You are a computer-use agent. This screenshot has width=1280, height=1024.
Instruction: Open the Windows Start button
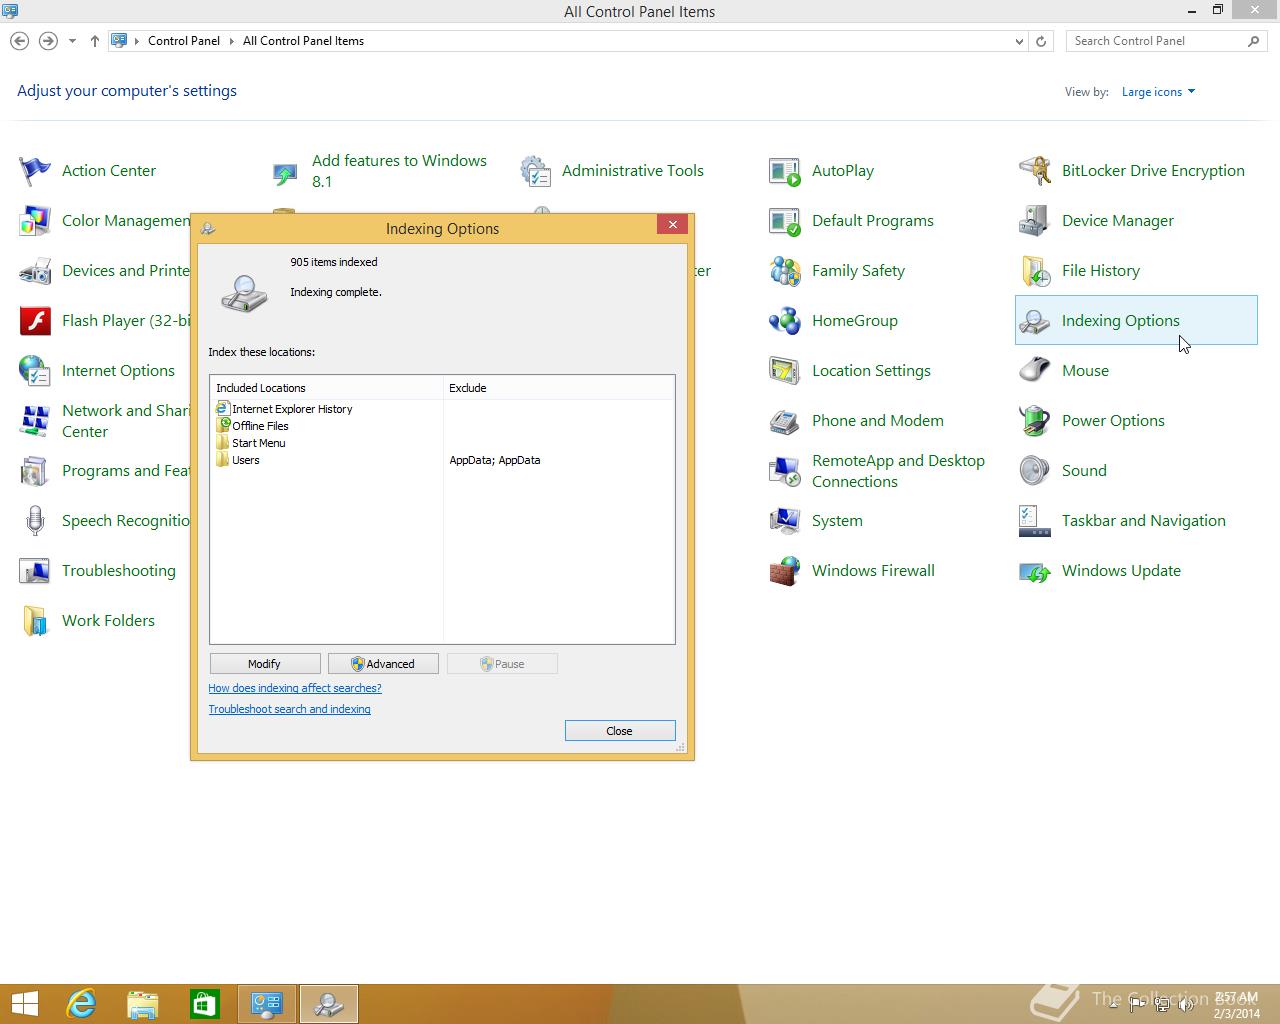pyautogui.click(x=24, y=1004)
